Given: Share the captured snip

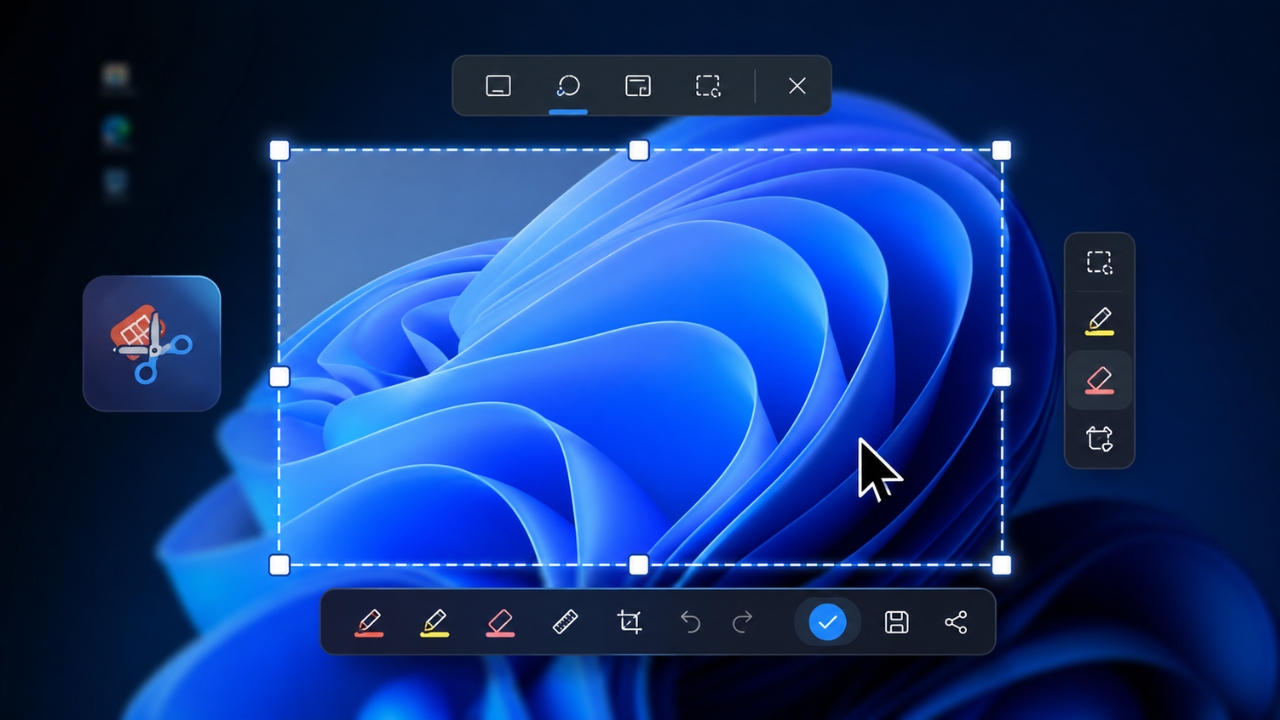Looking at the screenshot, I should (x=956, y=623).
